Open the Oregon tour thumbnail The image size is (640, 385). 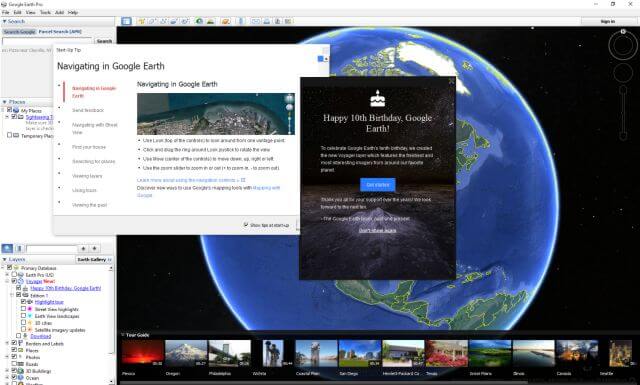pyautogui.click(x=186, y=354)
